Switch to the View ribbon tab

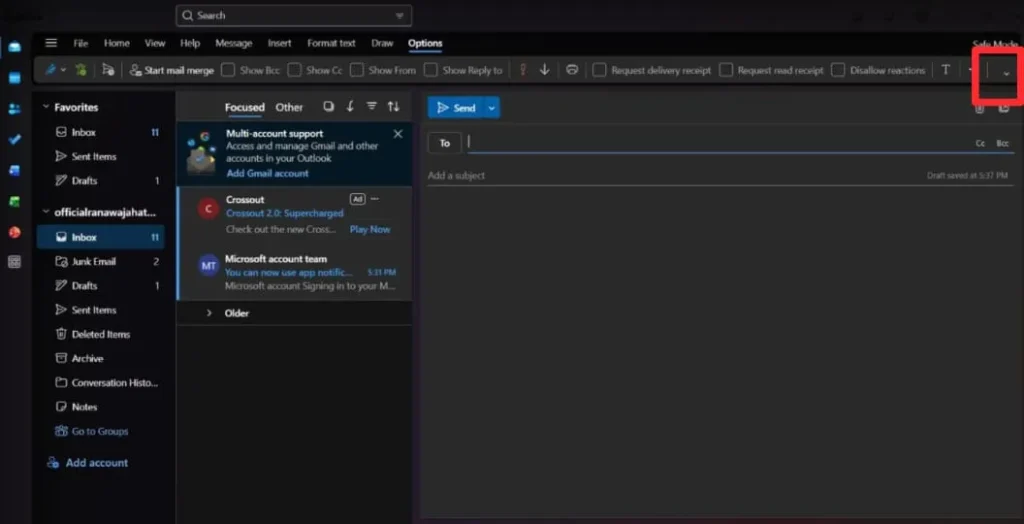coord(155,43)
